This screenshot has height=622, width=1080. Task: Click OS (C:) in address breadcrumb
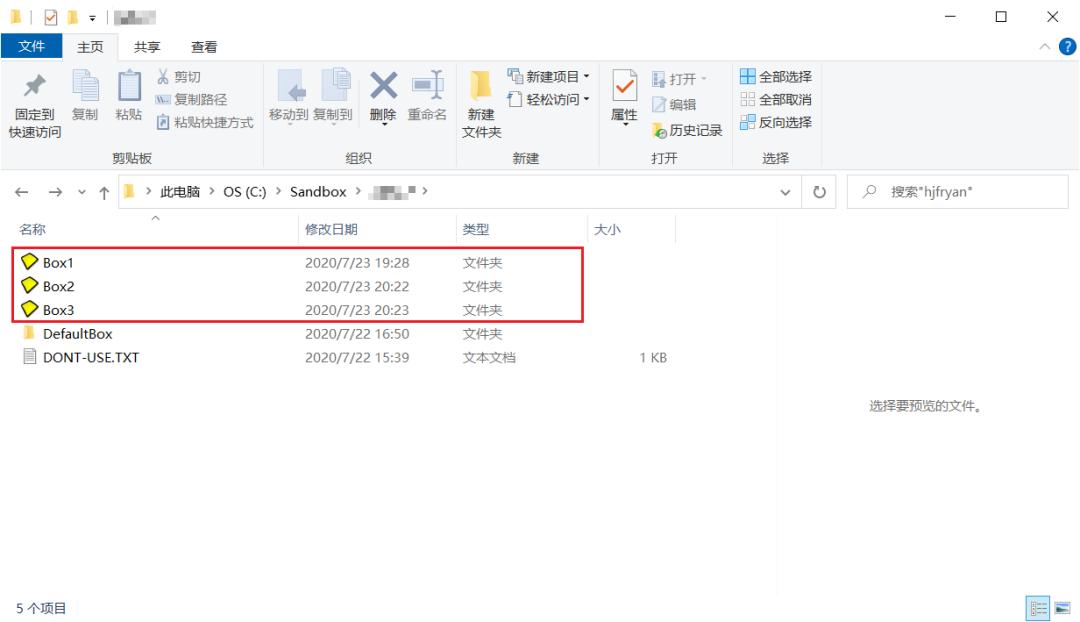(x=245, y=191)
